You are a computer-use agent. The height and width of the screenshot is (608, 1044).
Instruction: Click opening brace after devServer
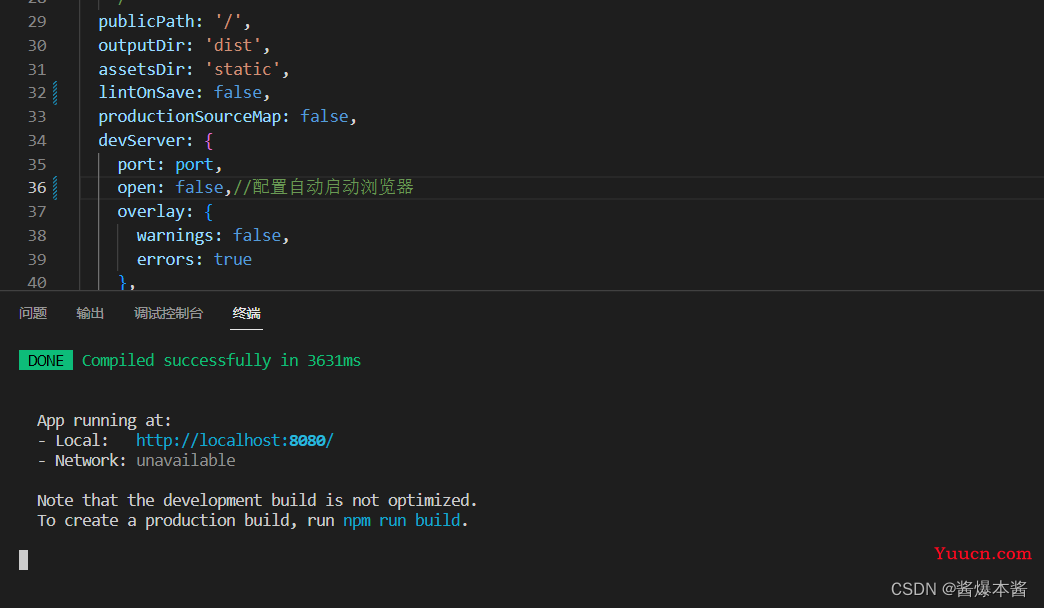pos(209,141)
